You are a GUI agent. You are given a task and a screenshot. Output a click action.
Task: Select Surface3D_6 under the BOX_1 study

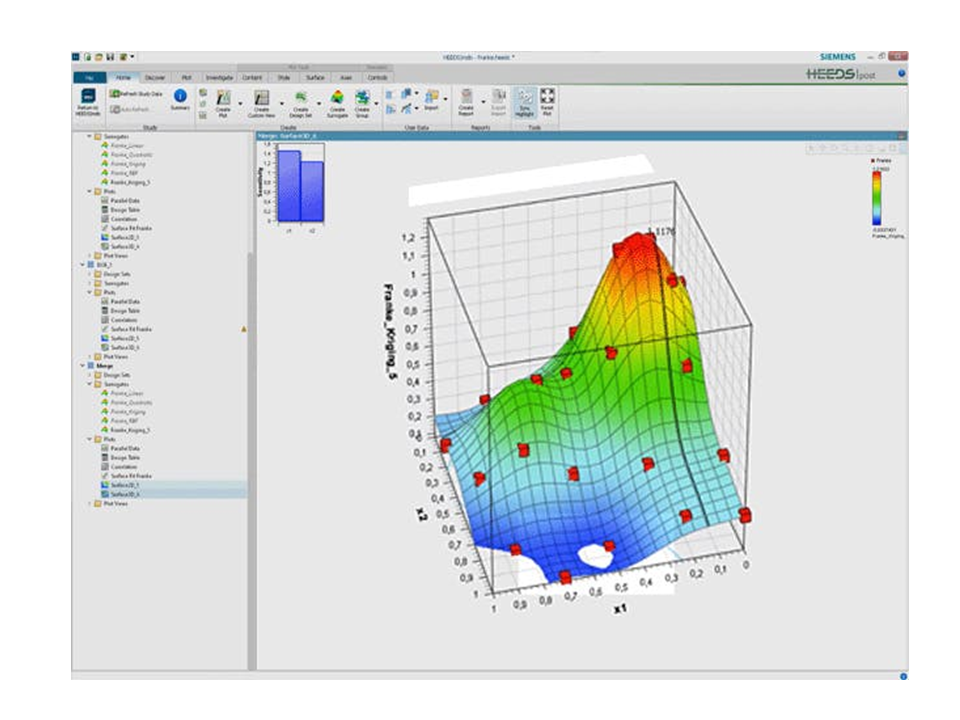(x=120, y=347)
